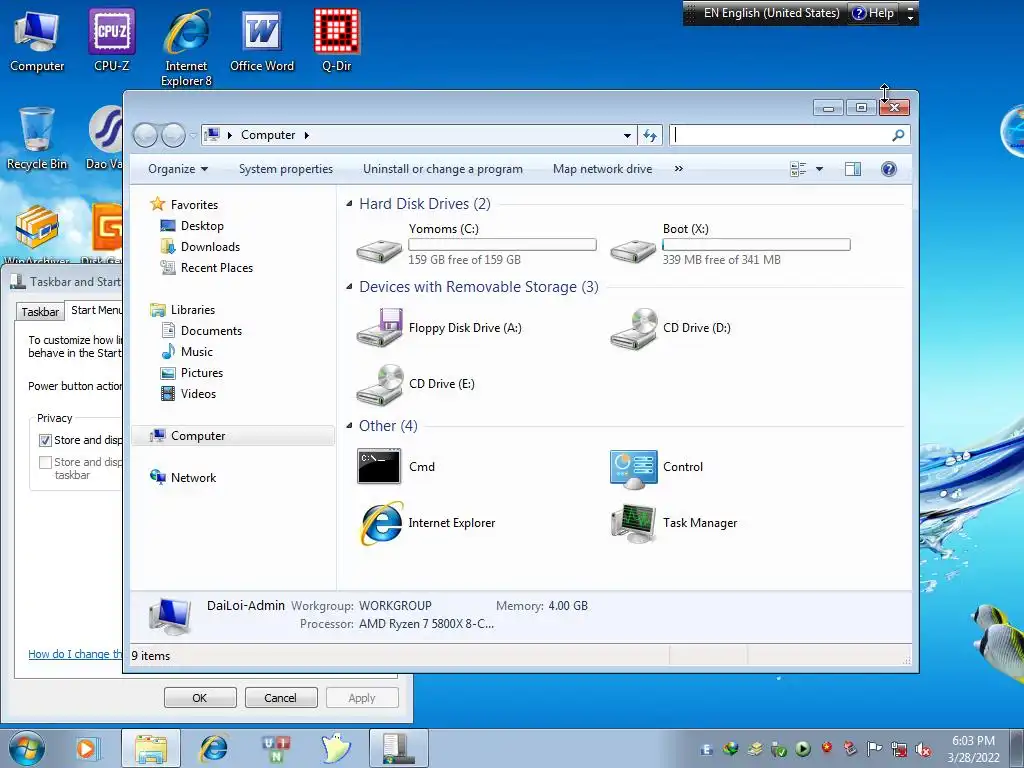Click Cancel in Taskbar properties dialog
Screen dimensions: 1024x768
tap(280, 698)
